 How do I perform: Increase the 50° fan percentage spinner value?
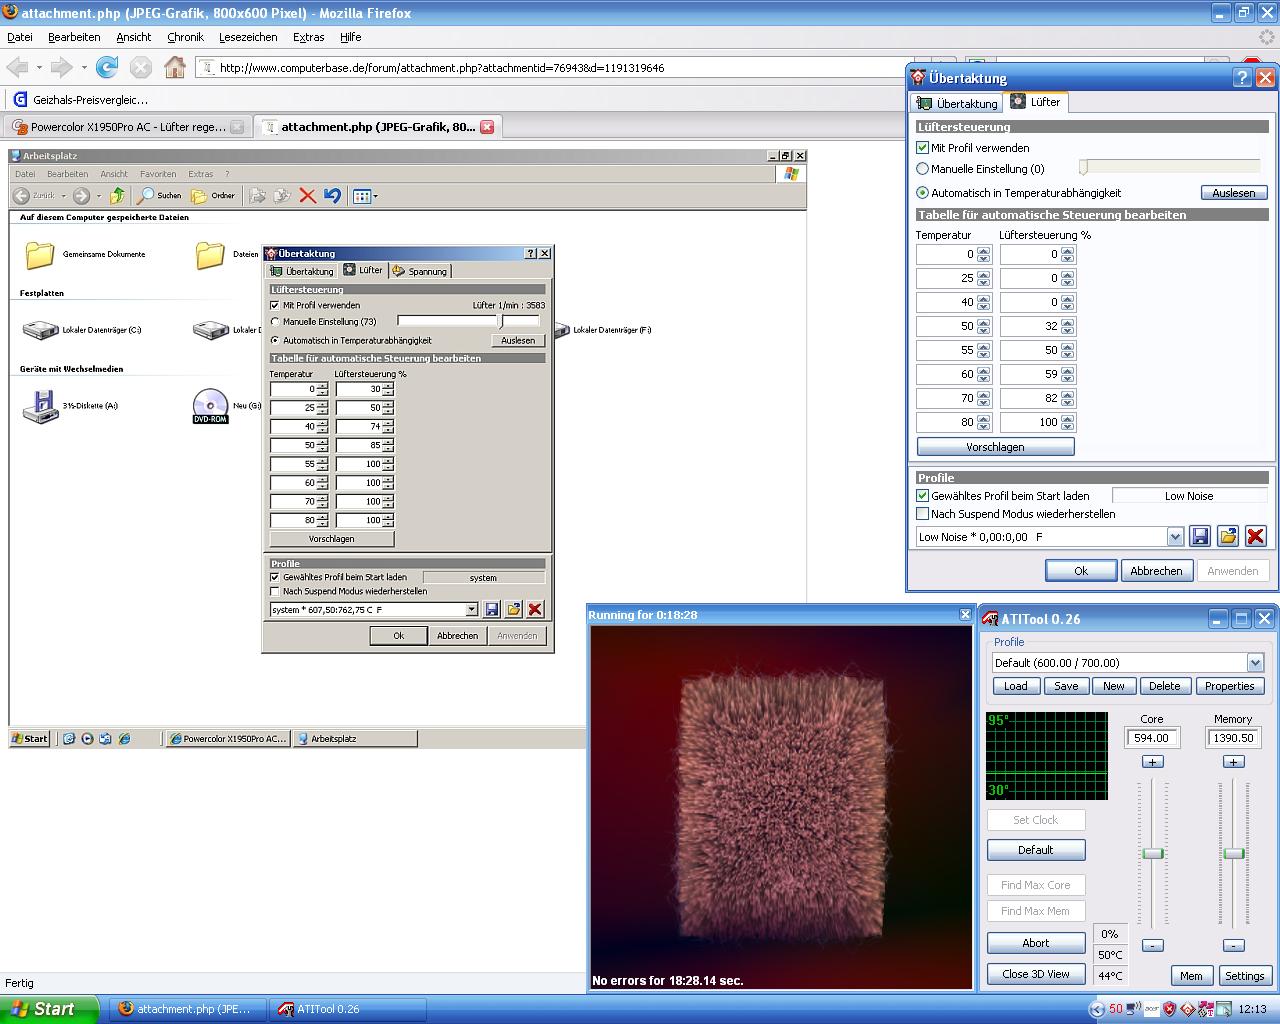[1067, 322]
